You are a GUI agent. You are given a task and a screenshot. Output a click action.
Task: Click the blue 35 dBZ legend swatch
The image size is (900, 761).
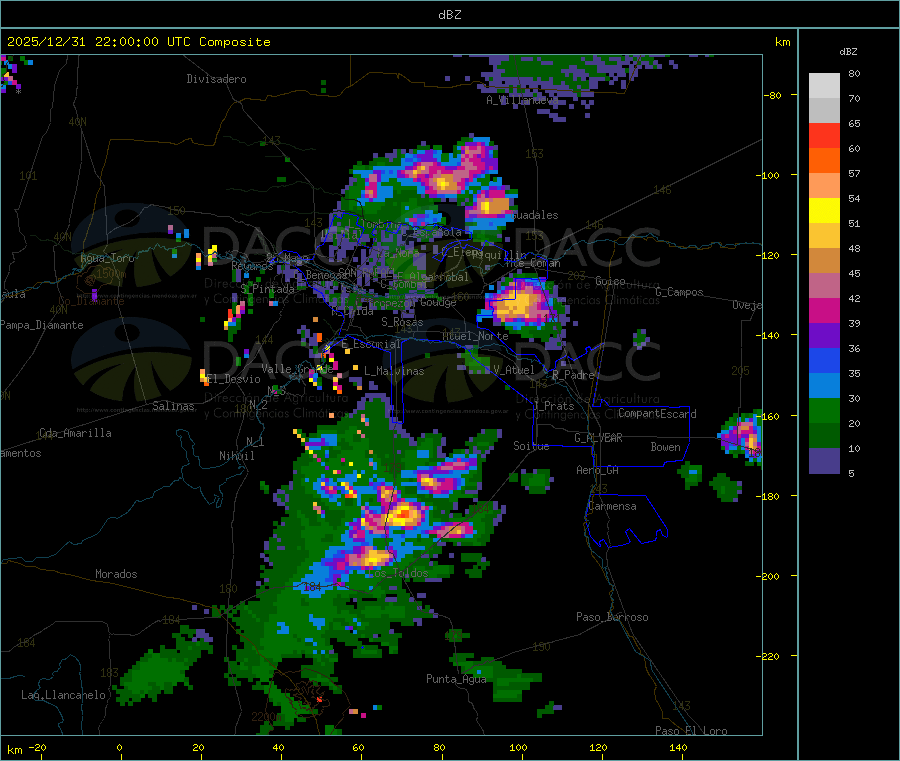point(824,360)
